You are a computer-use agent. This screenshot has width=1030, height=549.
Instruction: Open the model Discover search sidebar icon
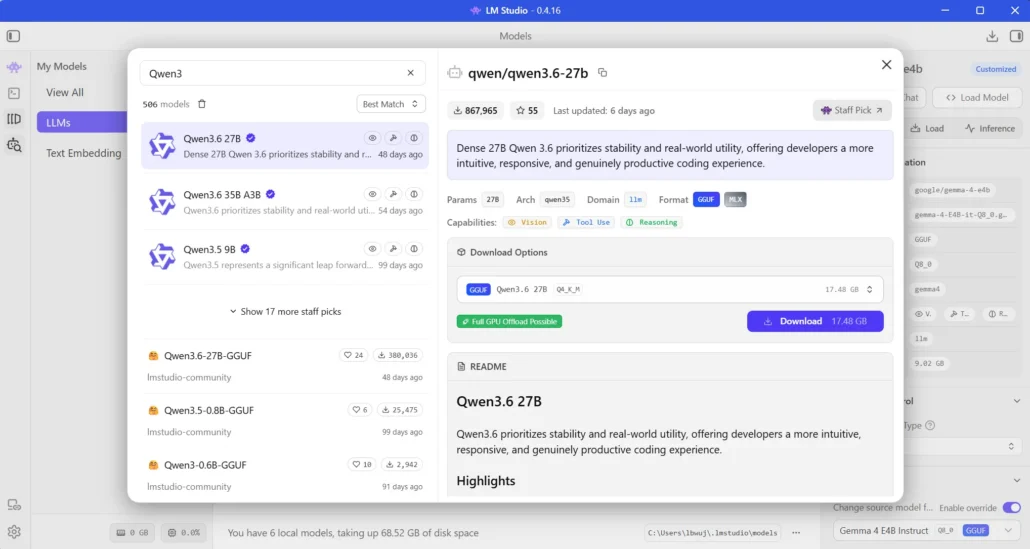click(x=14, y=145)
